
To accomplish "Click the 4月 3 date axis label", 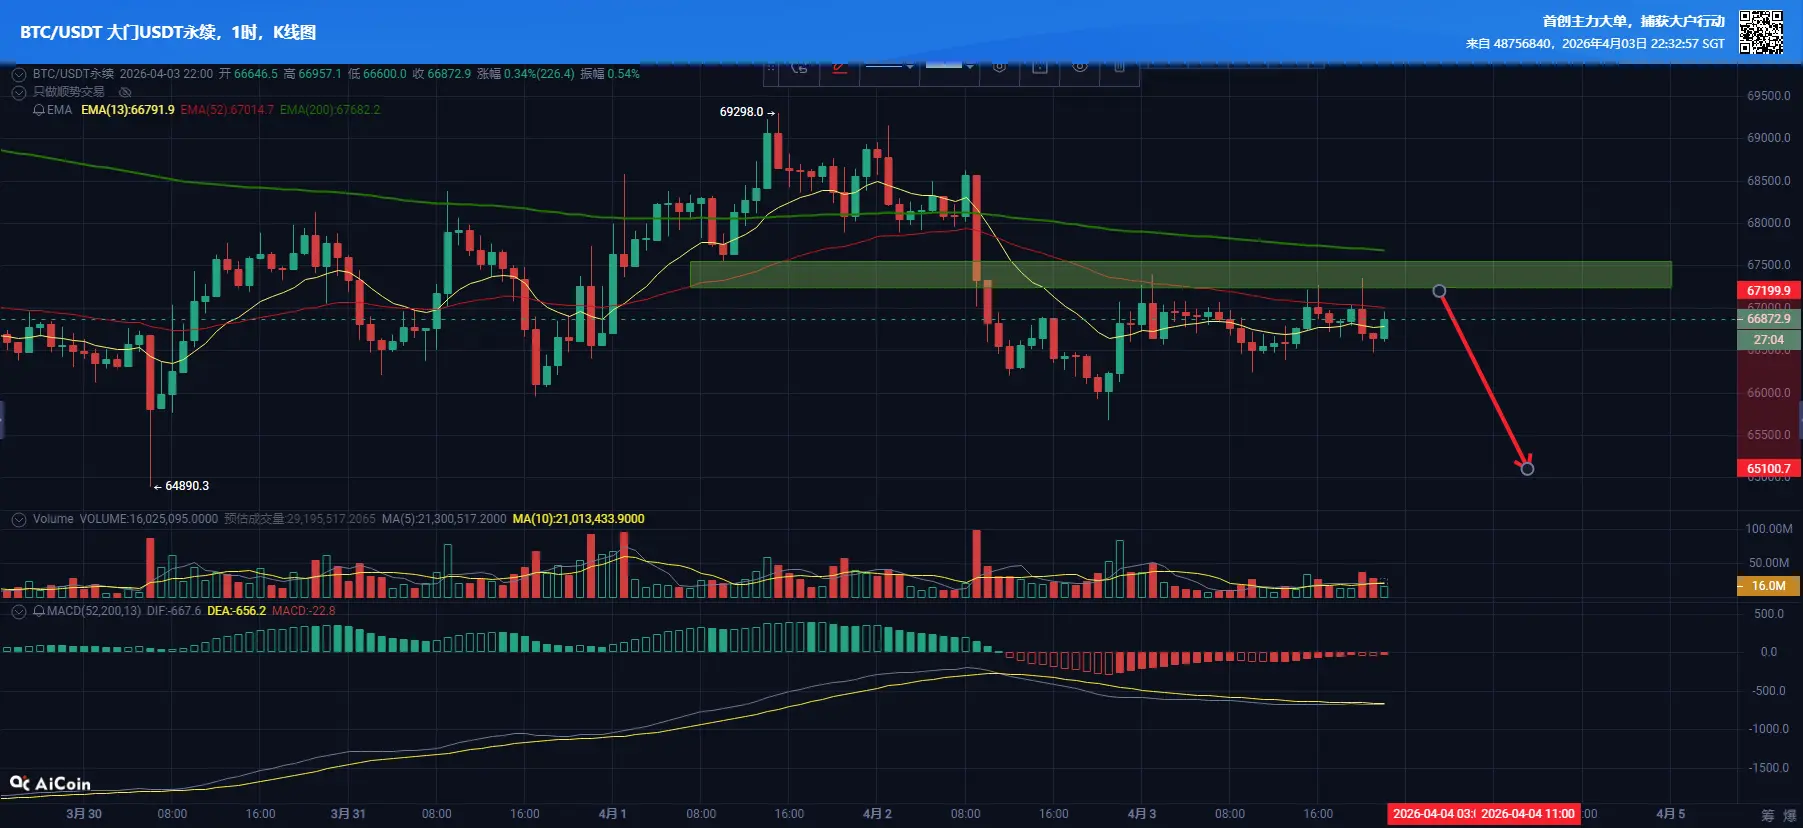I will [1141, 814].
